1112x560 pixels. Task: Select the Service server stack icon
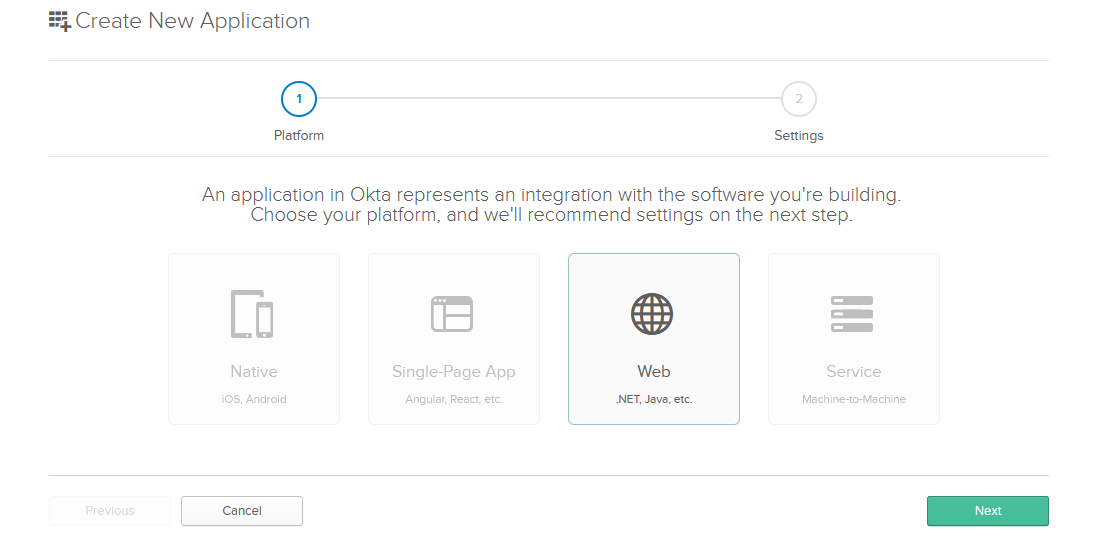click(x=852, y=314)
